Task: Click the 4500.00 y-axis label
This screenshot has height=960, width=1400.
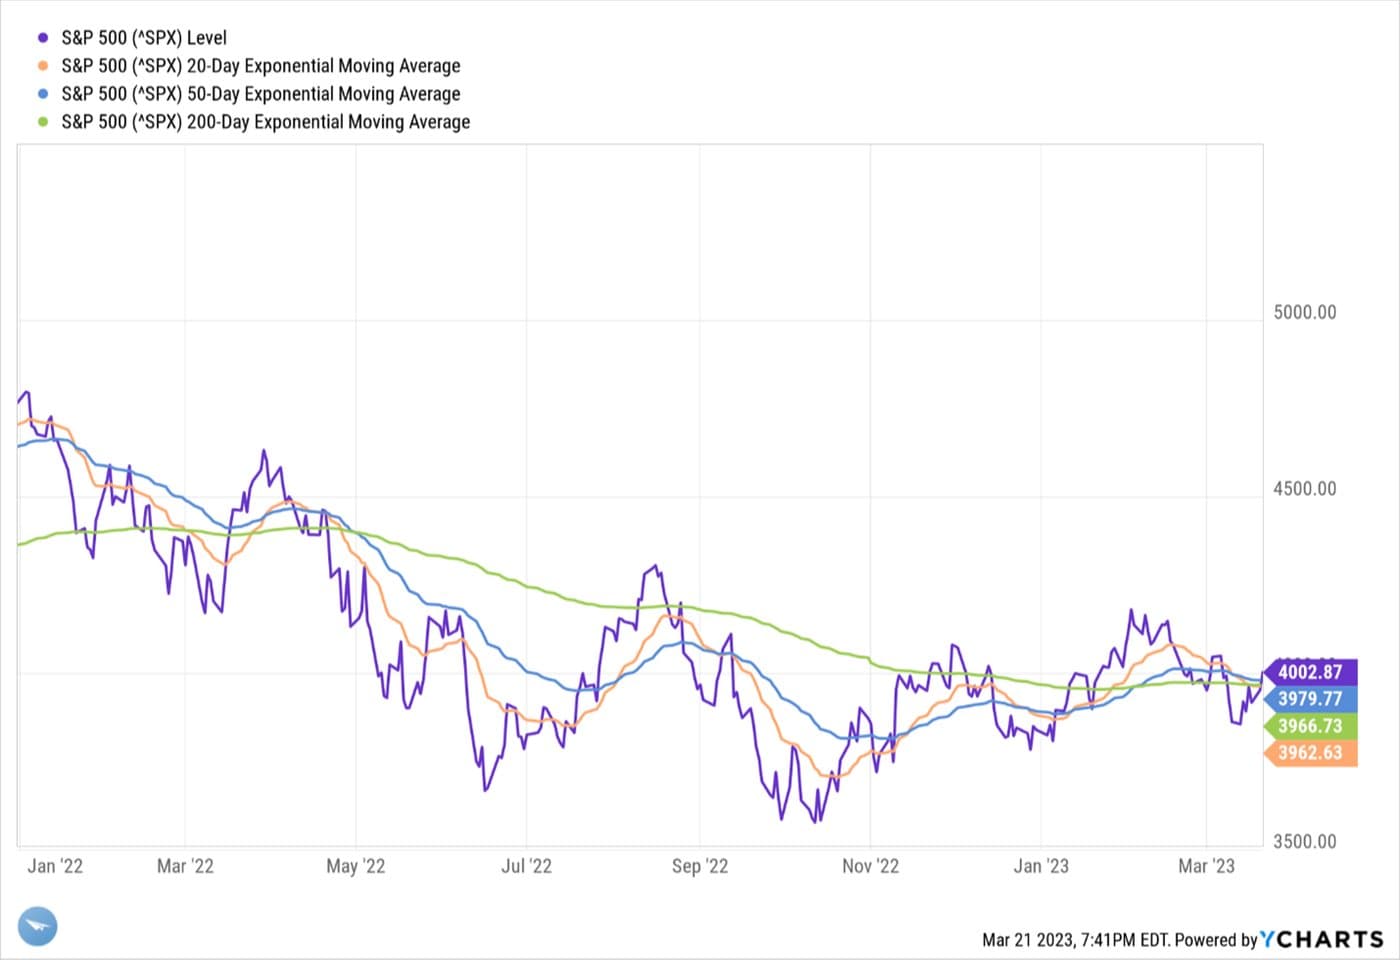Action: click(1305, 489)
